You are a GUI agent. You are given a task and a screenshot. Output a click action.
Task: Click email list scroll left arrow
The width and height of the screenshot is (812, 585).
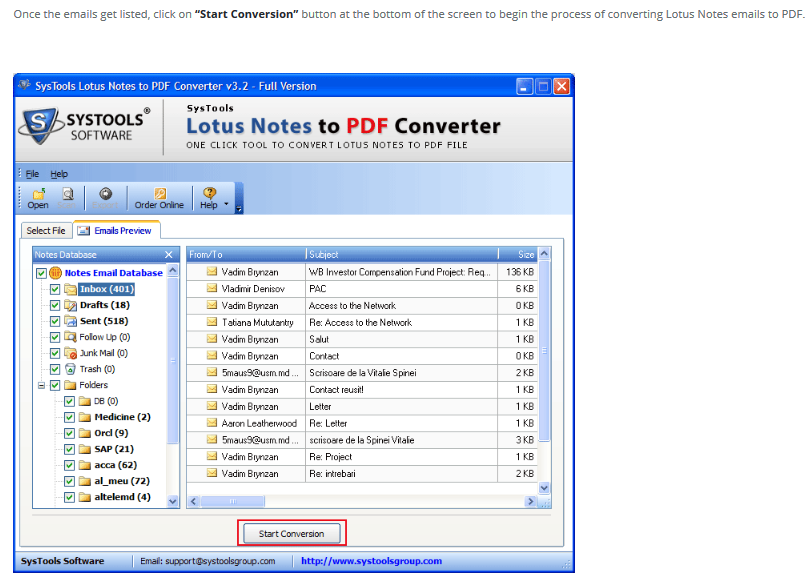click(194, 501)
